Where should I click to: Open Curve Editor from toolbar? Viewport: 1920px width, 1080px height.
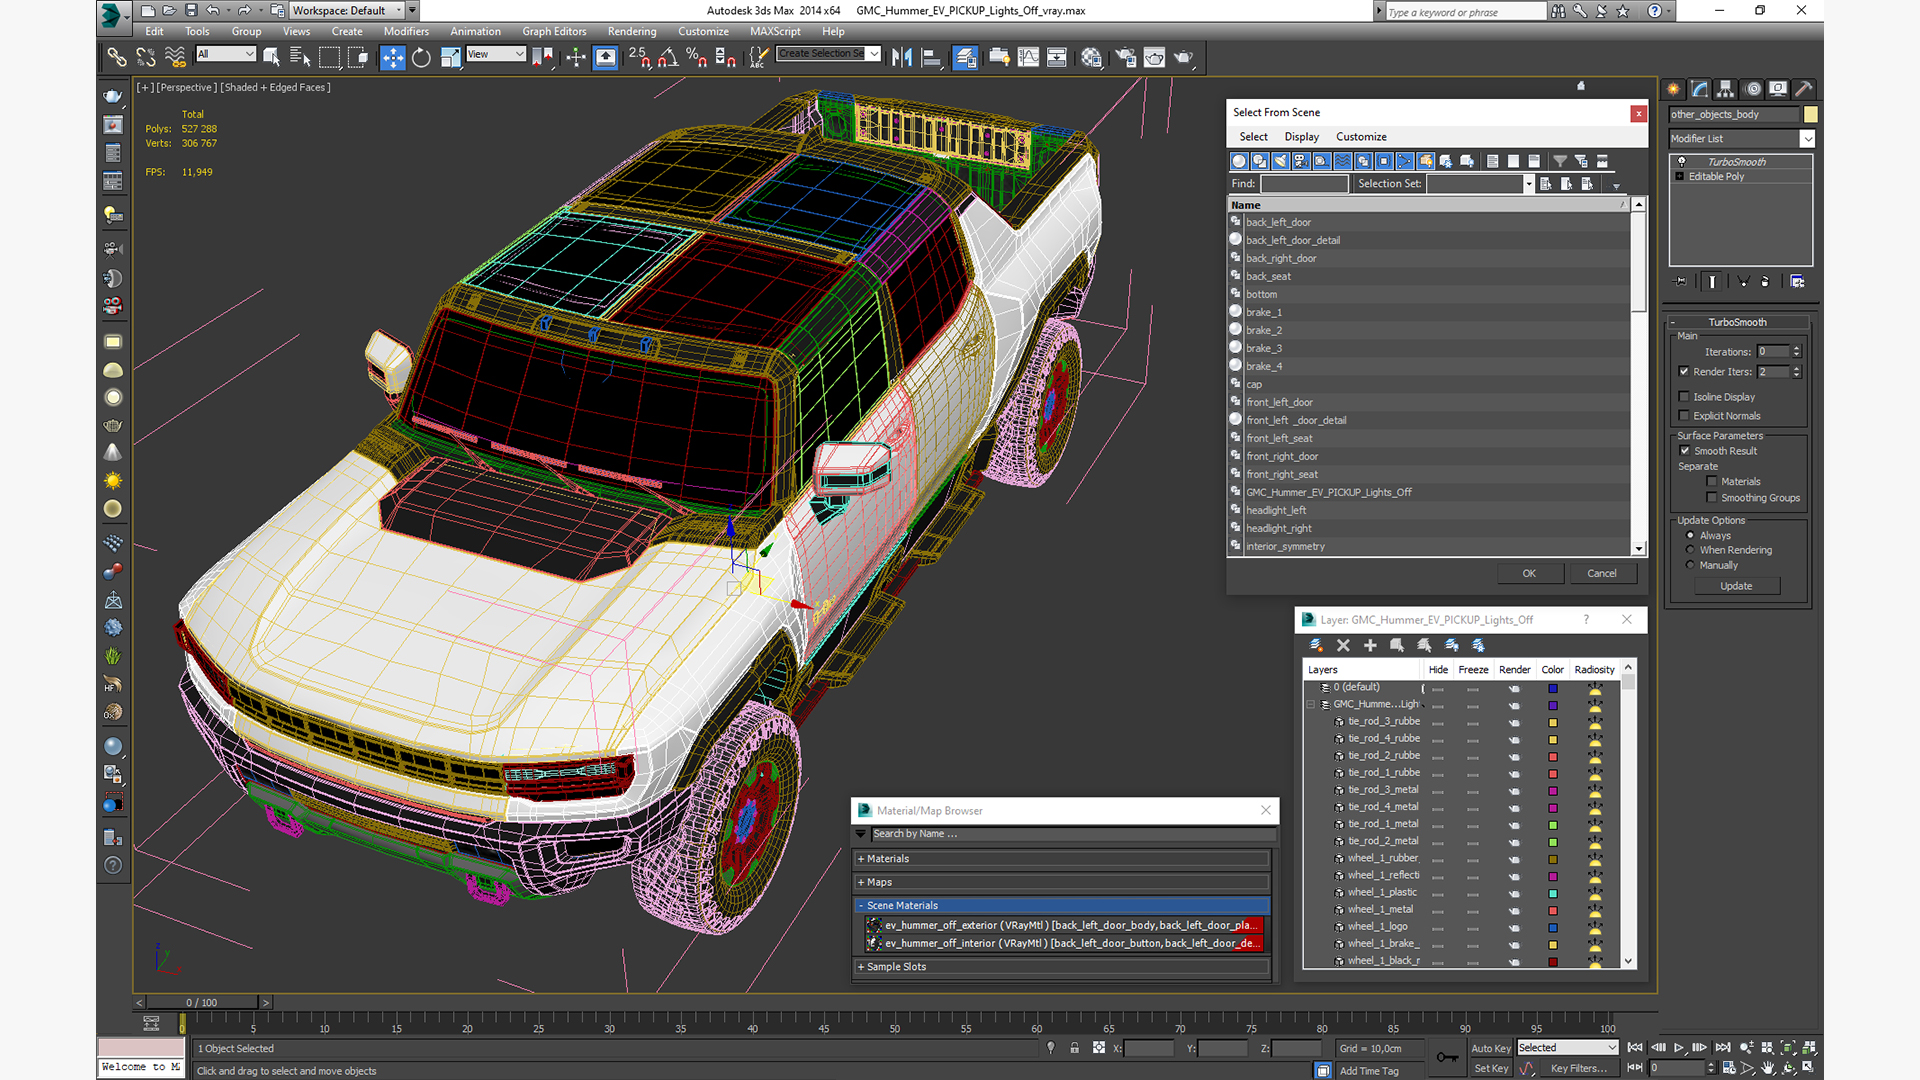click(x=1028, y=57)
